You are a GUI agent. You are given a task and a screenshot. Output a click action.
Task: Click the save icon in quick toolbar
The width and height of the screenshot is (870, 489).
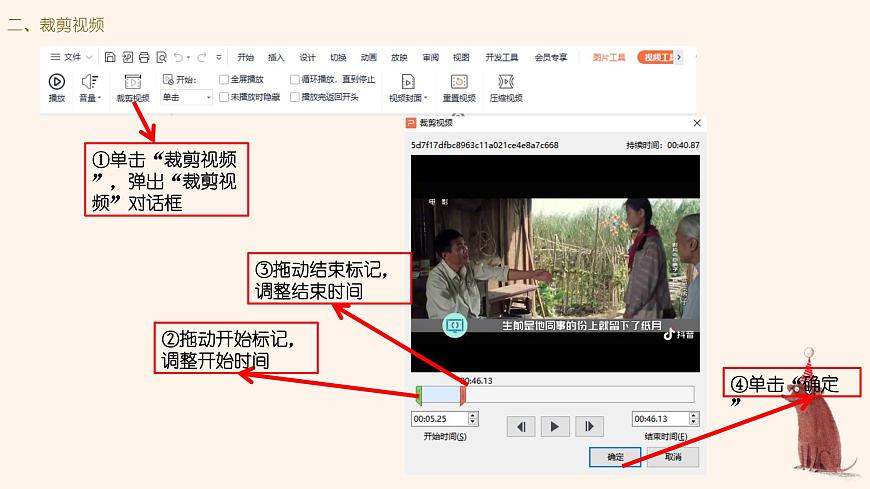[110, 57]
